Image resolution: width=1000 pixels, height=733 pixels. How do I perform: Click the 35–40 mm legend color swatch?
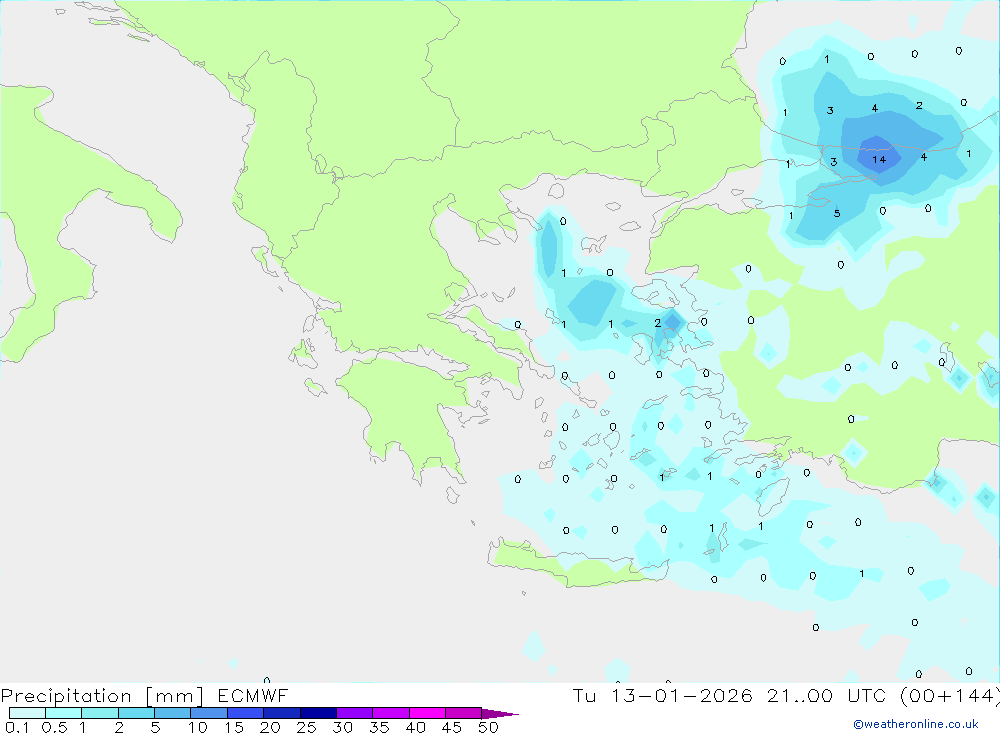(391, 713)
